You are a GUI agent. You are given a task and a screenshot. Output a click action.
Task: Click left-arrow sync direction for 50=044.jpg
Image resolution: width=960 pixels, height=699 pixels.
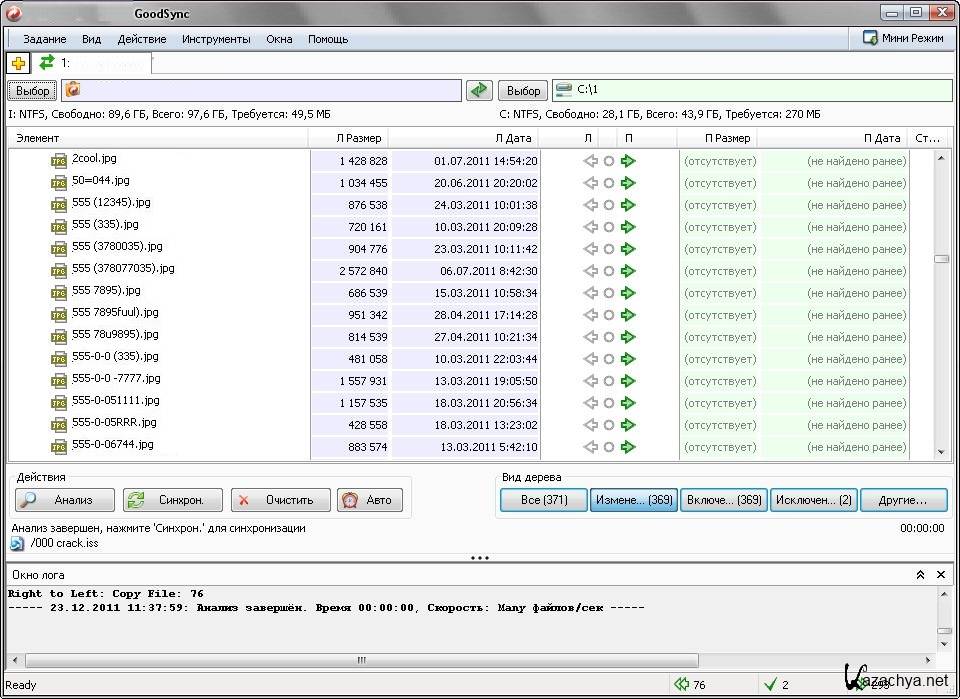coord(590,183)
